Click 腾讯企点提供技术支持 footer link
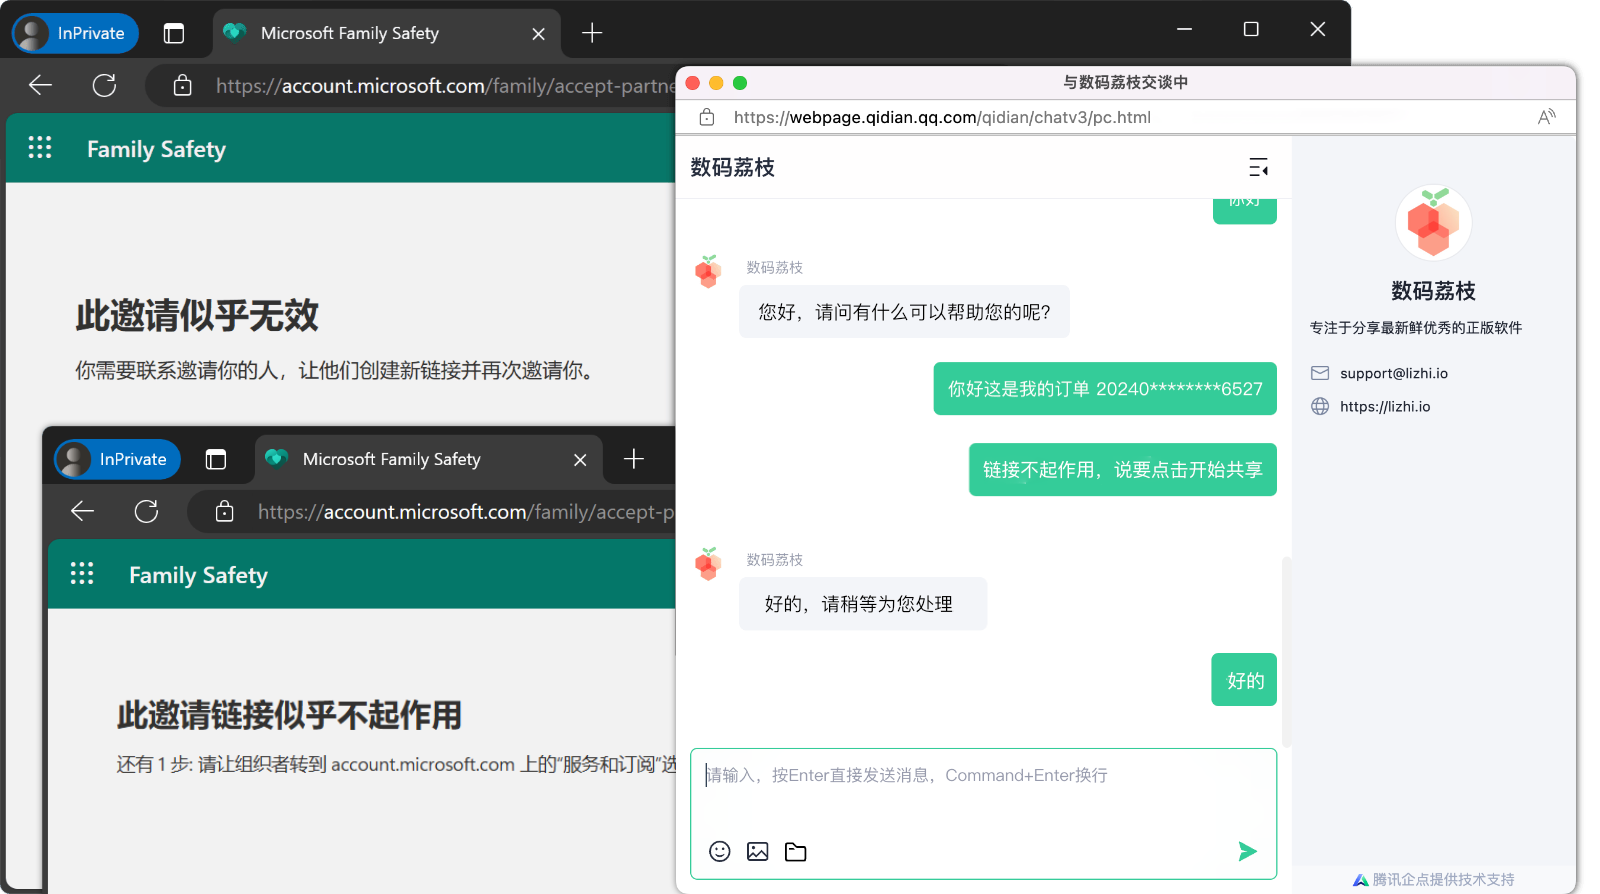This screenshot has width=1600, height=894. [1433, 880]
